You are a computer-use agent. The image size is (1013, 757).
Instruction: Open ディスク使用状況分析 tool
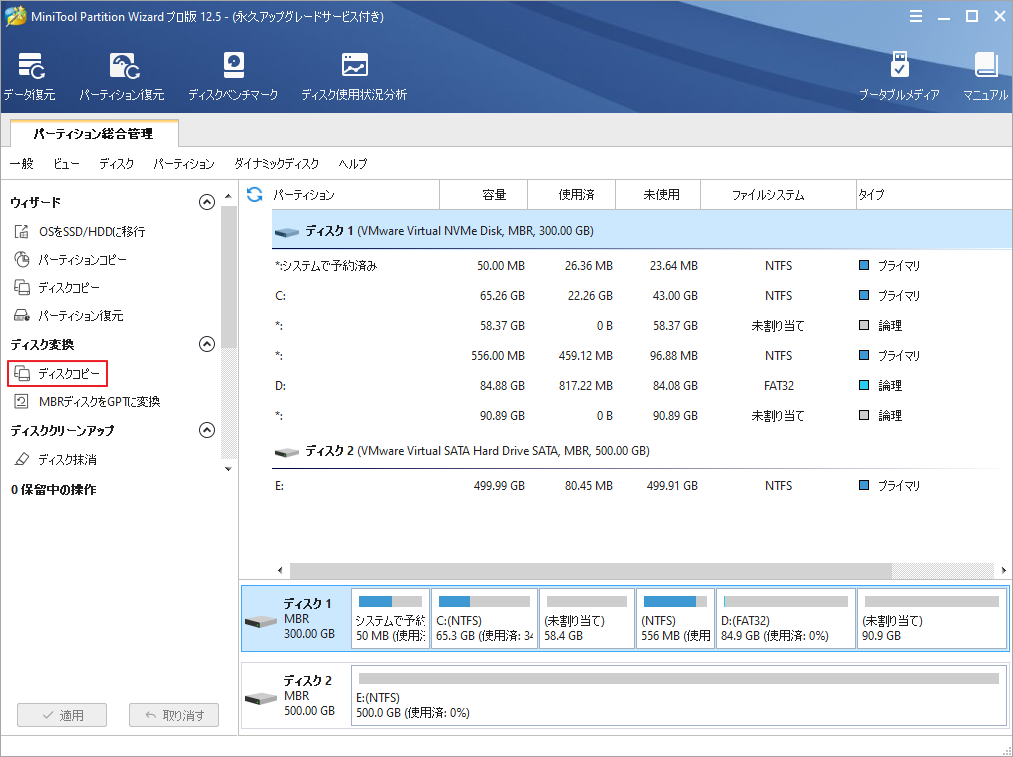(x=354, y=76)
